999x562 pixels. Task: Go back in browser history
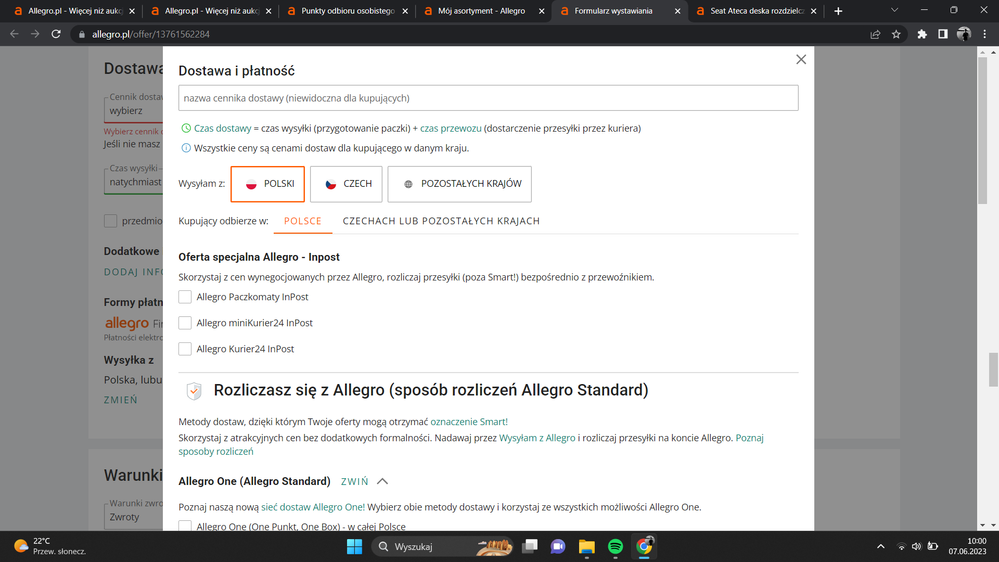click(14, 34)
